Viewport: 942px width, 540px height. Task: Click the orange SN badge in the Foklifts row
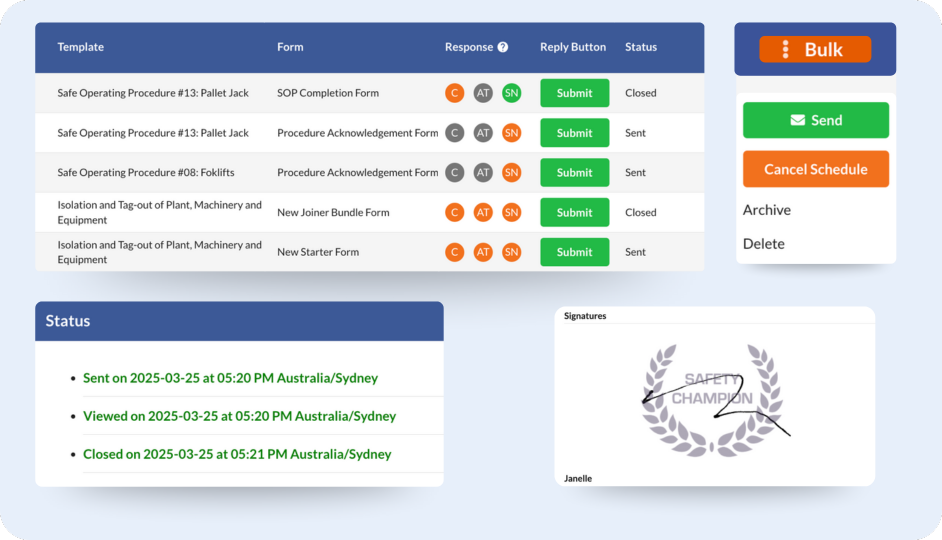pos(512,173)
